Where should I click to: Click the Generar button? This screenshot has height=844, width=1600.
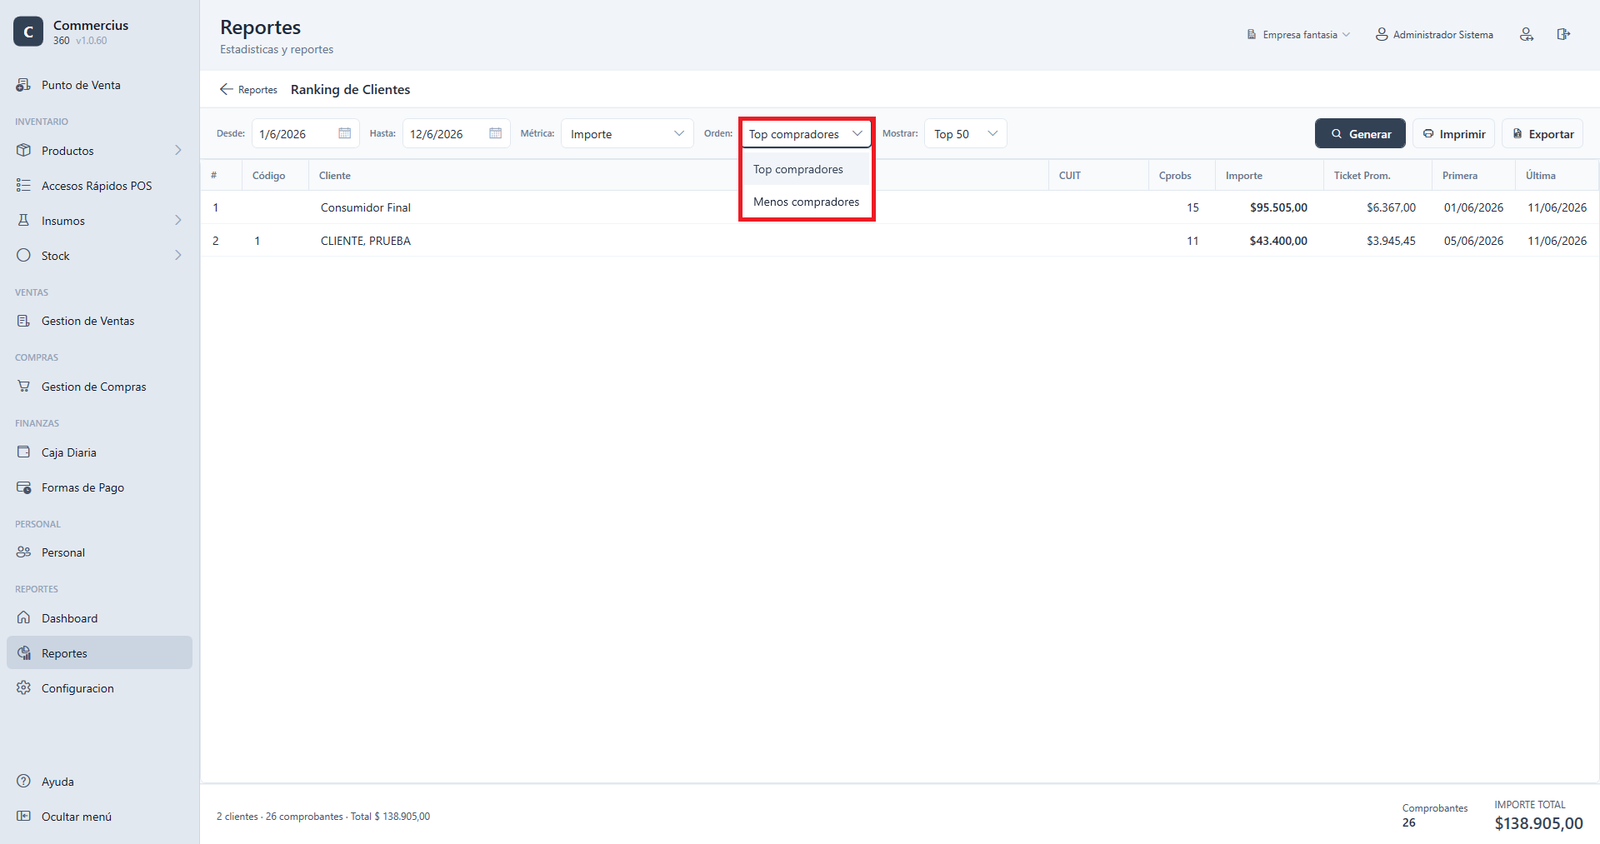tap(1360, 134)
